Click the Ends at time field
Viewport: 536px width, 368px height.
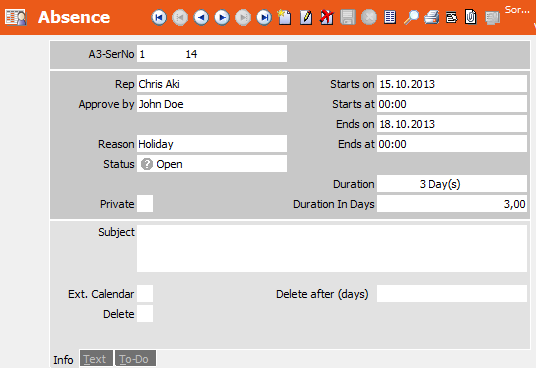(x=452, y=144)
